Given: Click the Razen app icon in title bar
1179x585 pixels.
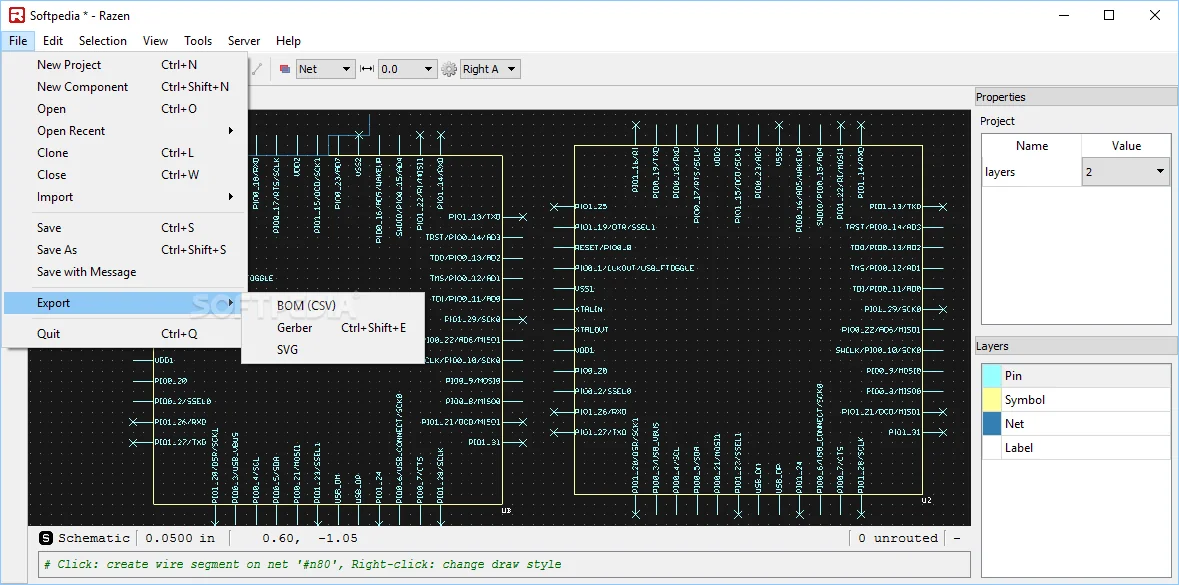Looking at the screenshot, I should (x=16, y=15).
